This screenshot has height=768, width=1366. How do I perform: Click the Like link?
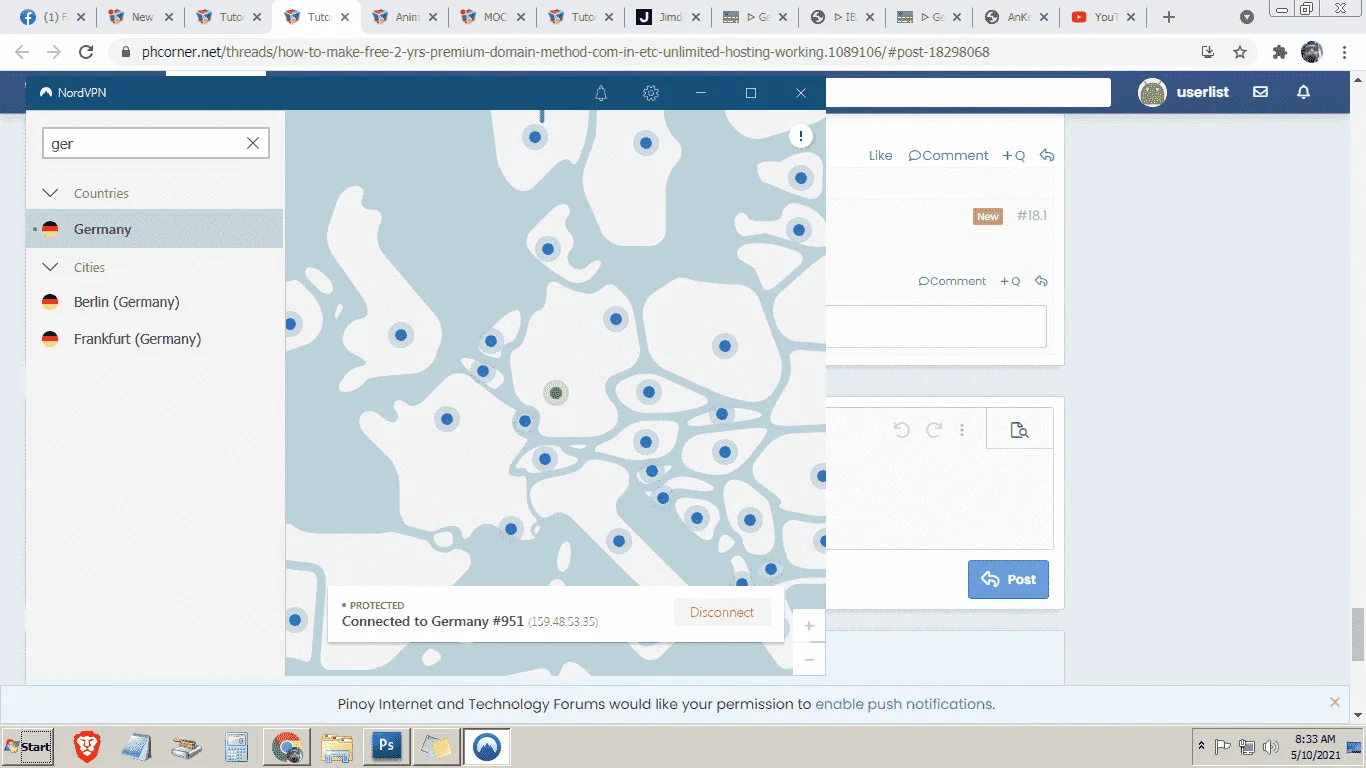[x=880, y=155]
